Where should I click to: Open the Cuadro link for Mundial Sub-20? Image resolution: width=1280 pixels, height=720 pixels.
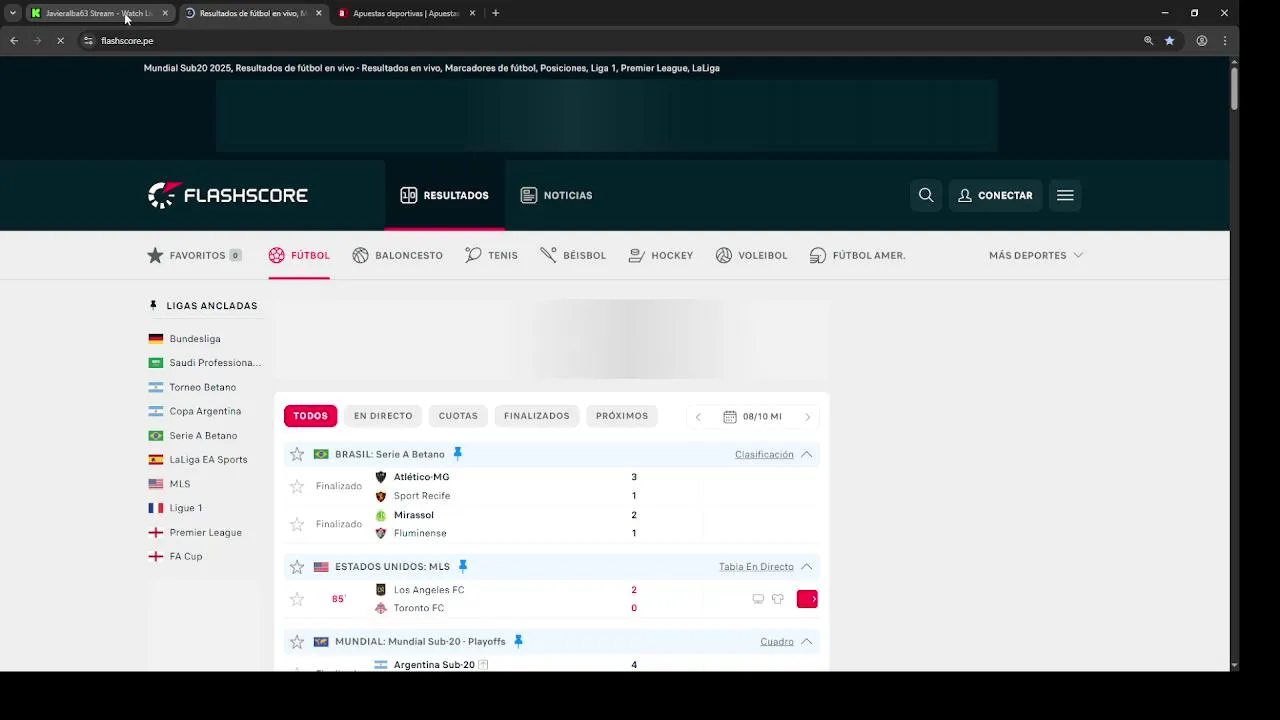pos(777,642)
